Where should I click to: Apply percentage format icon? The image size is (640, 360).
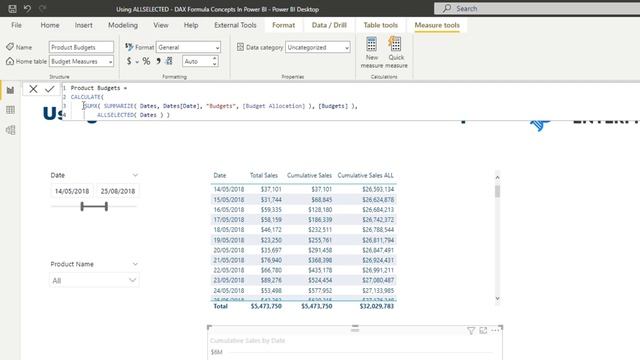[146, 61]
